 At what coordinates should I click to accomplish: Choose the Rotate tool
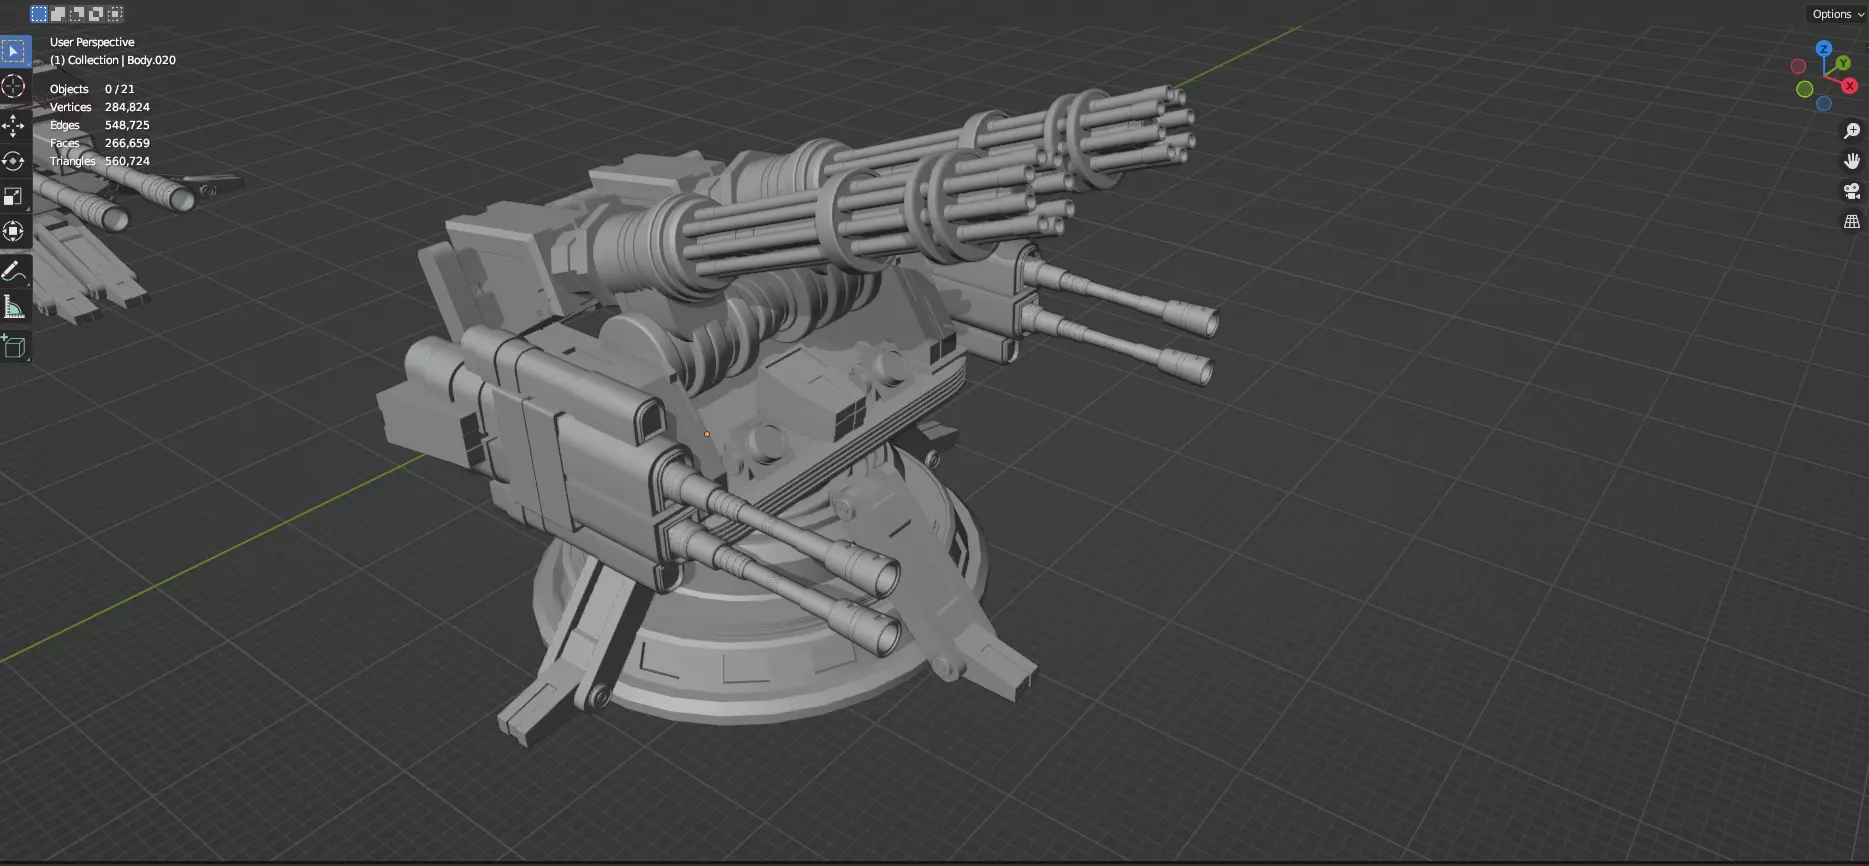[x=14, y=161]
